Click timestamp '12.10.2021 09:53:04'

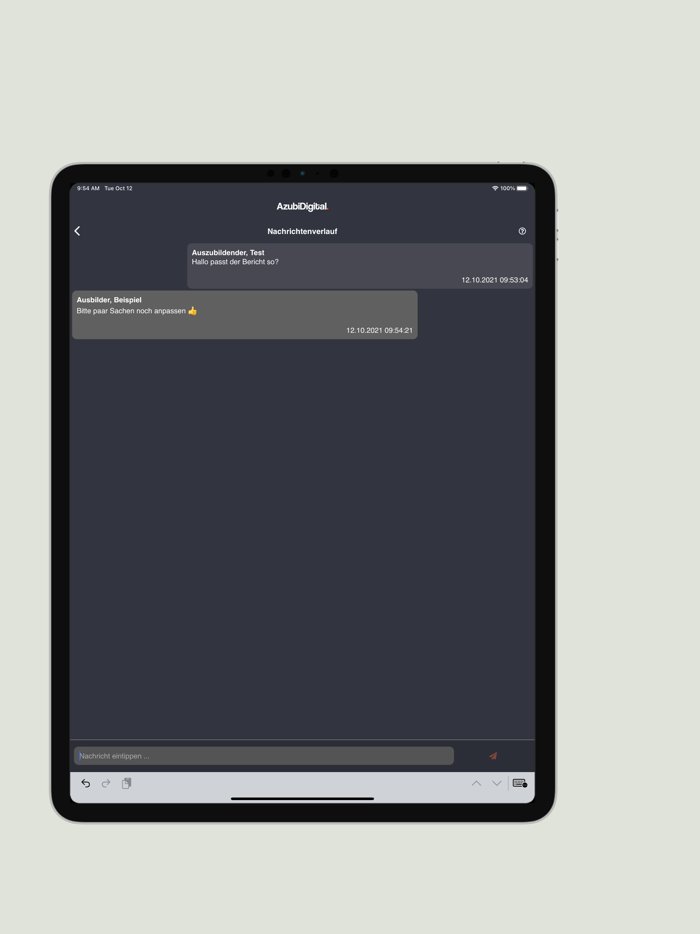point(494,280)
